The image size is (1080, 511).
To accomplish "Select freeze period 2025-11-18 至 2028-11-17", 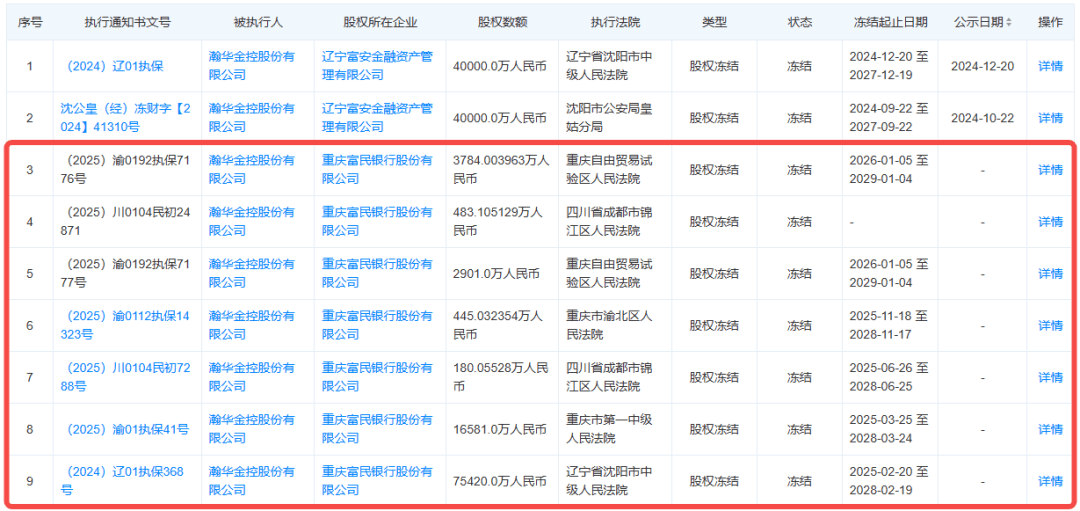I will 889,325.
